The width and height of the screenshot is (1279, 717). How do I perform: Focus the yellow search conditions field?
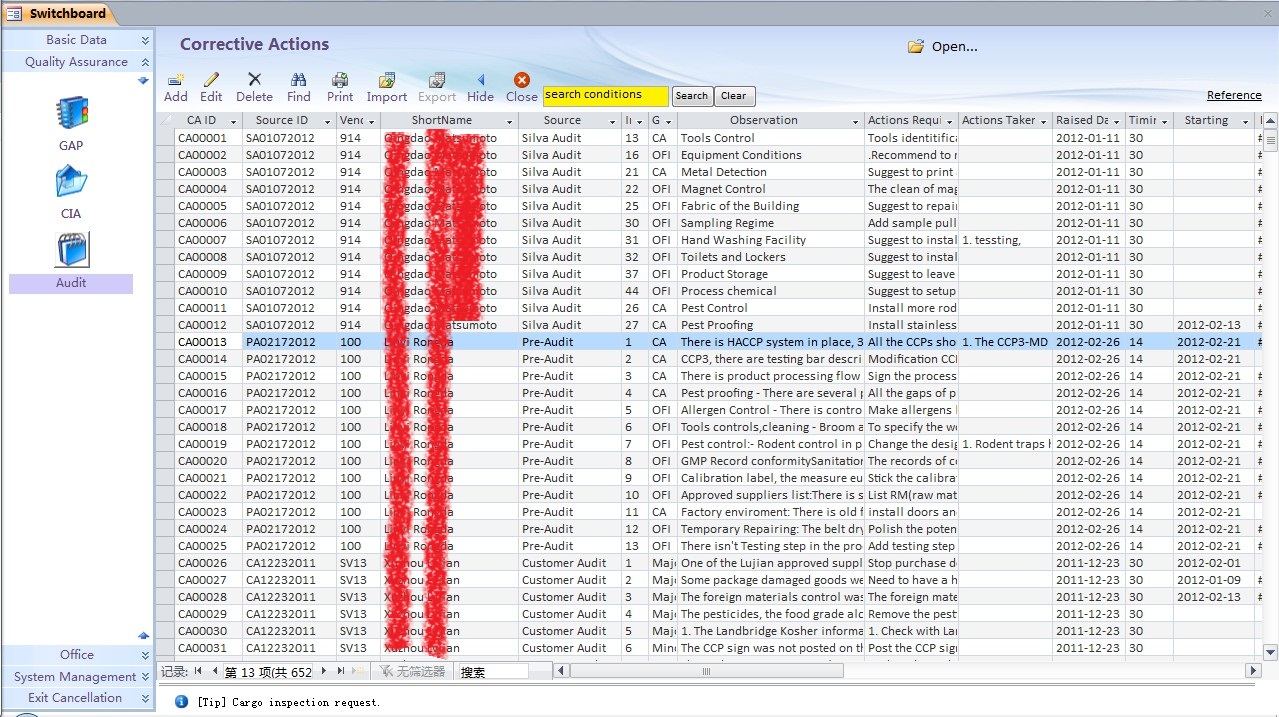(606, 96)
